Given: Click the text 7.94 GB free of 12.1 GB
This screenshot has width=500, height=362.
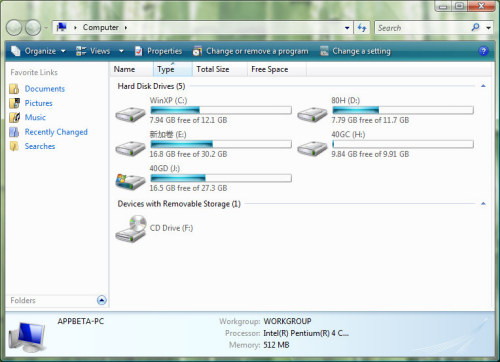Looking at the screenshot, I should 188,120.
